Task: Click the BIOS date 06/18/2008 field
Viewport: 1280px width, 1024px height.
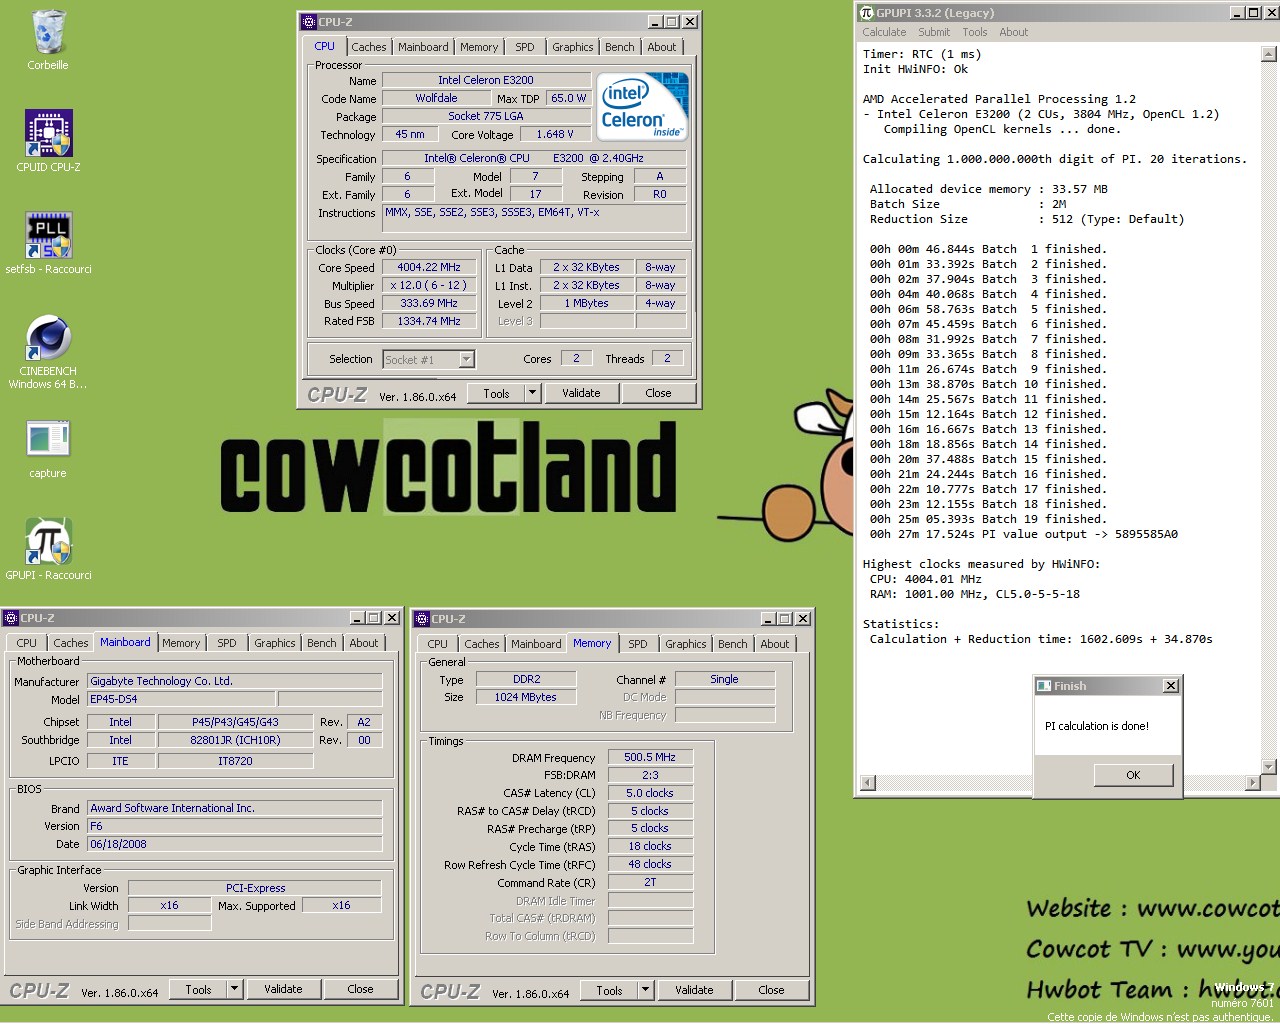Action: [x=235, y=844]
